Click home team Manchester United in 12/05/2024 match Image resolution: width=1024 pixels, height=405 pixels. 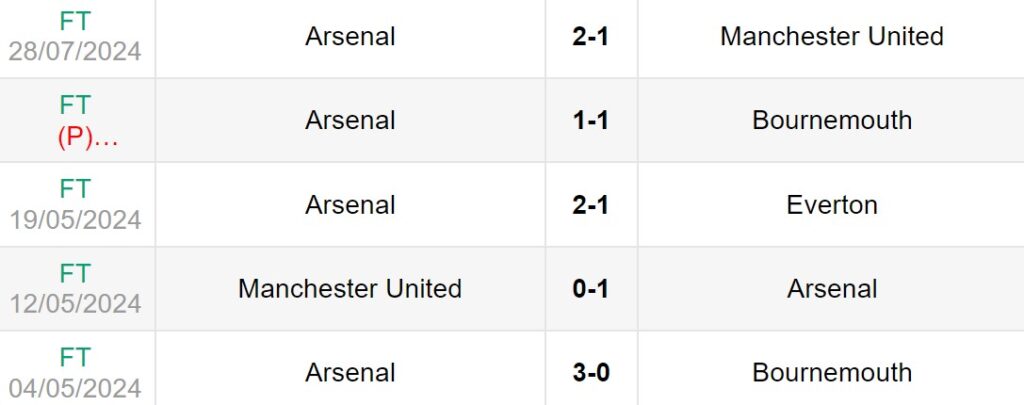pos(350,289)
